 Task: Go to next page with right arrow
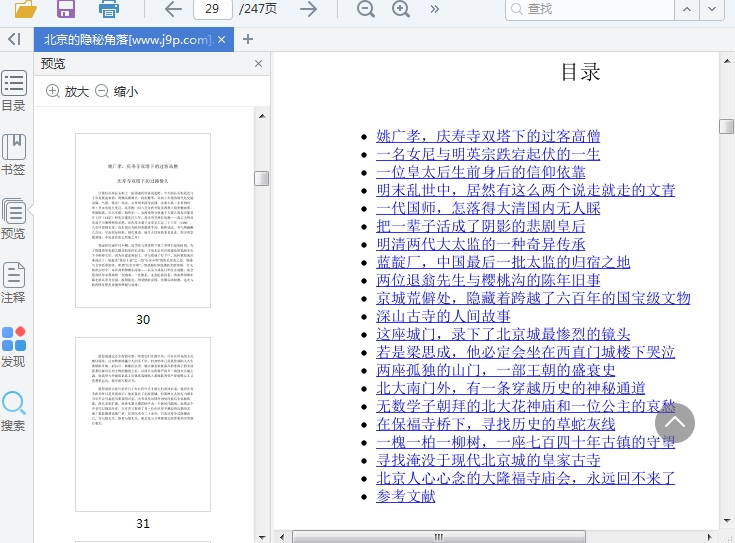(x=309, y=9)
